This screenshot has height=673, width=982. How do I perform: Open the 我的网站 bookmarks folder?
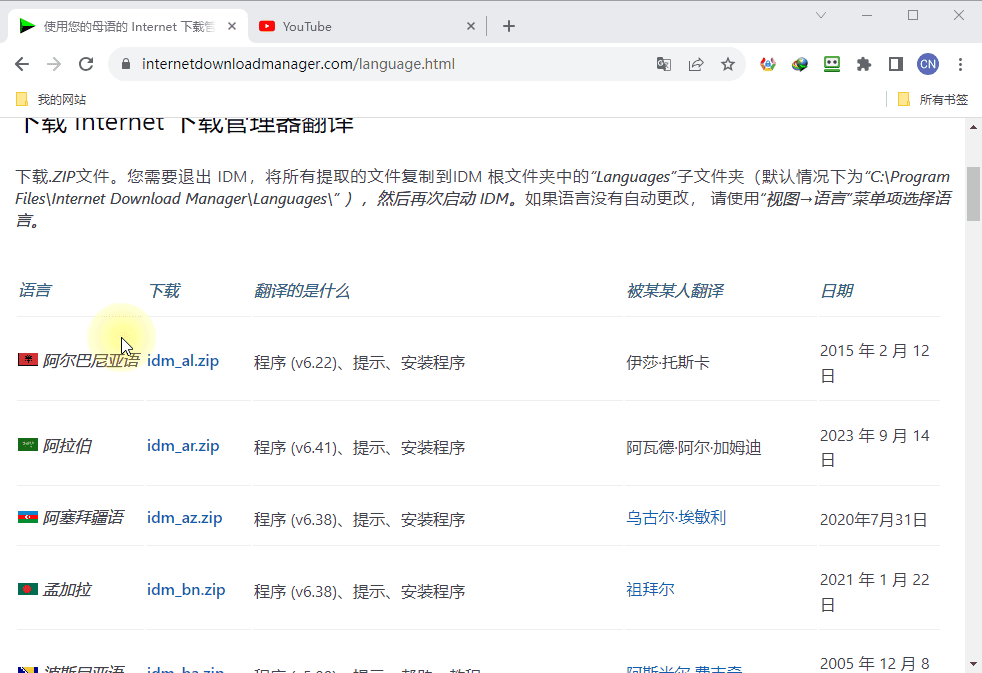point(51,100)
